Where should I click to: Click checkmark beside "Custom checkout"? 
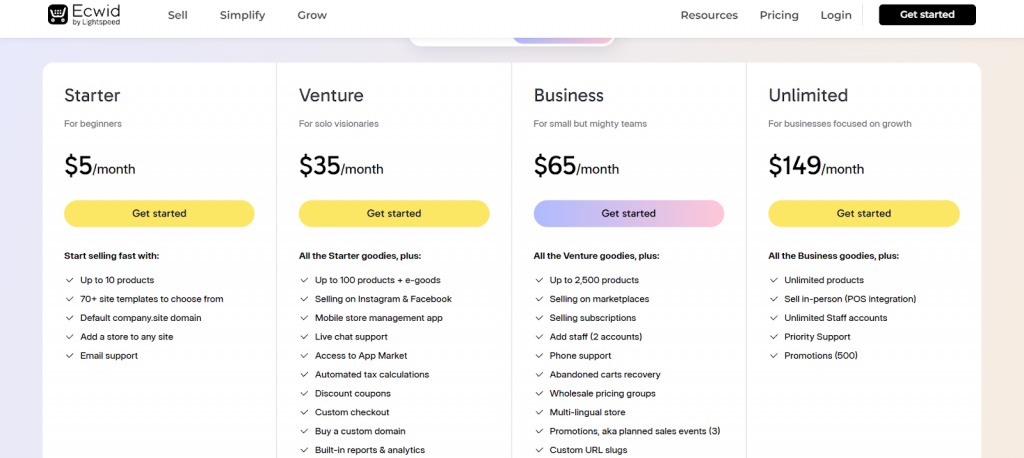coord(304,413)
